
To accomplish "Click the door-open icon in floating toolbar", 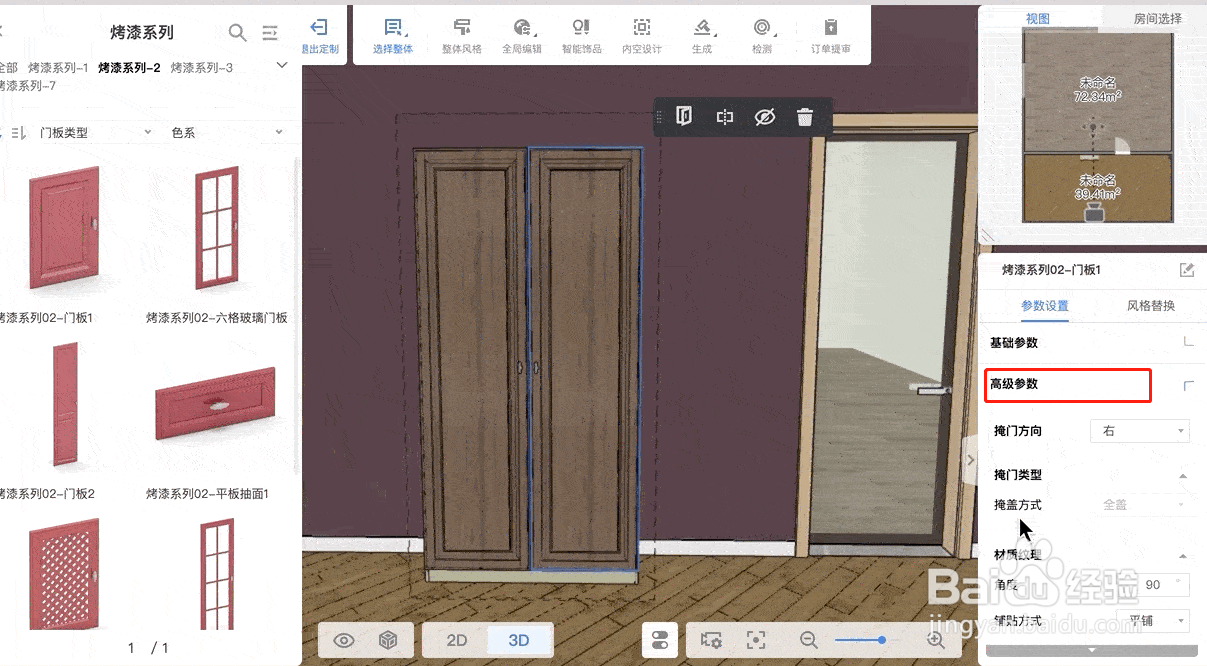I will point(684,117).
